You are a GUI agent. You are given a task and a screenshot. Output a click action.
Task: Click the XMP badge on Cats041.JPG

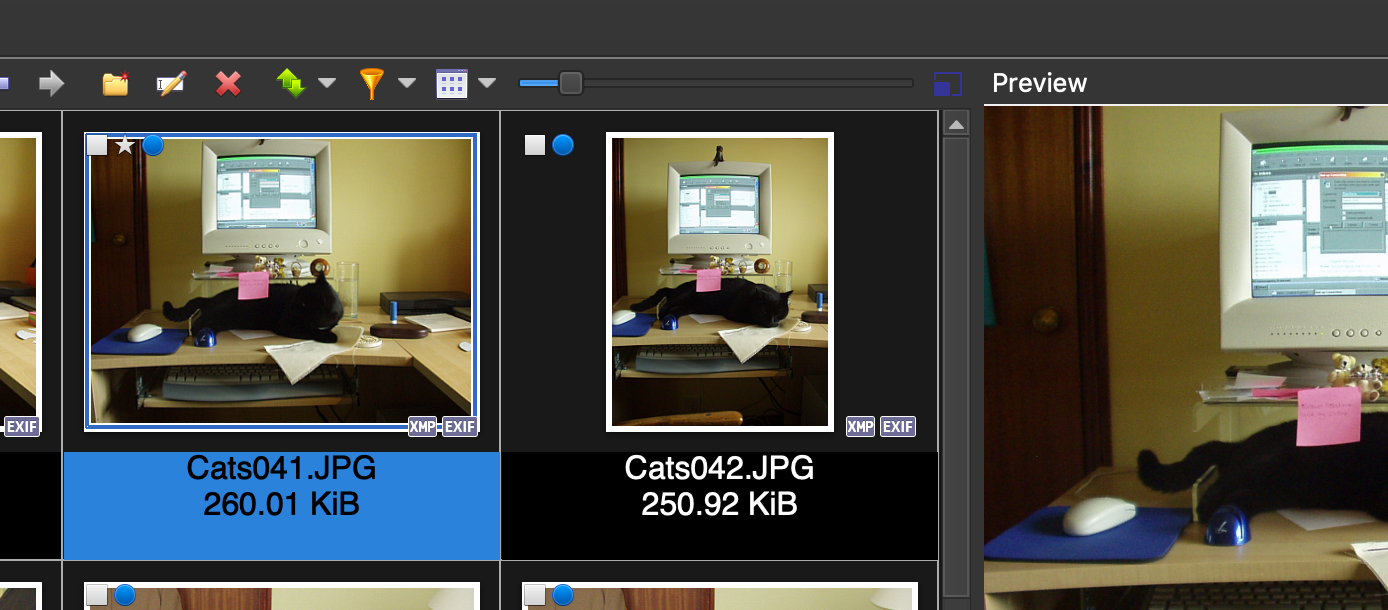423,427
